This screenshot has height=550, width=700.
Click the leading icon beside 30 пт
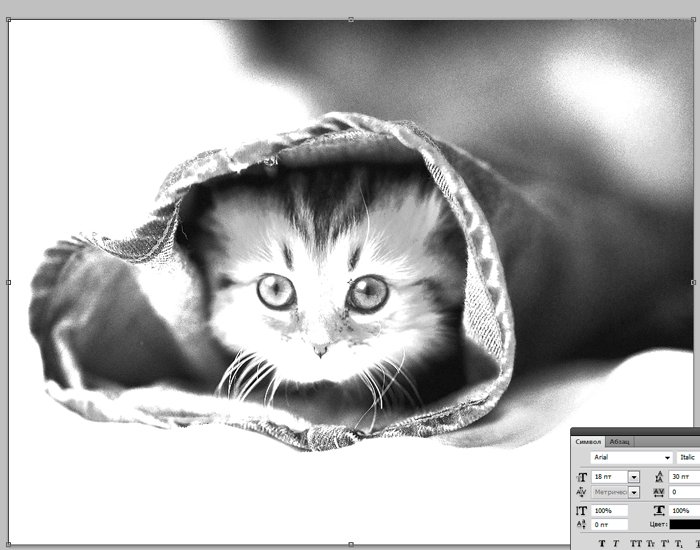pos(658,477)
